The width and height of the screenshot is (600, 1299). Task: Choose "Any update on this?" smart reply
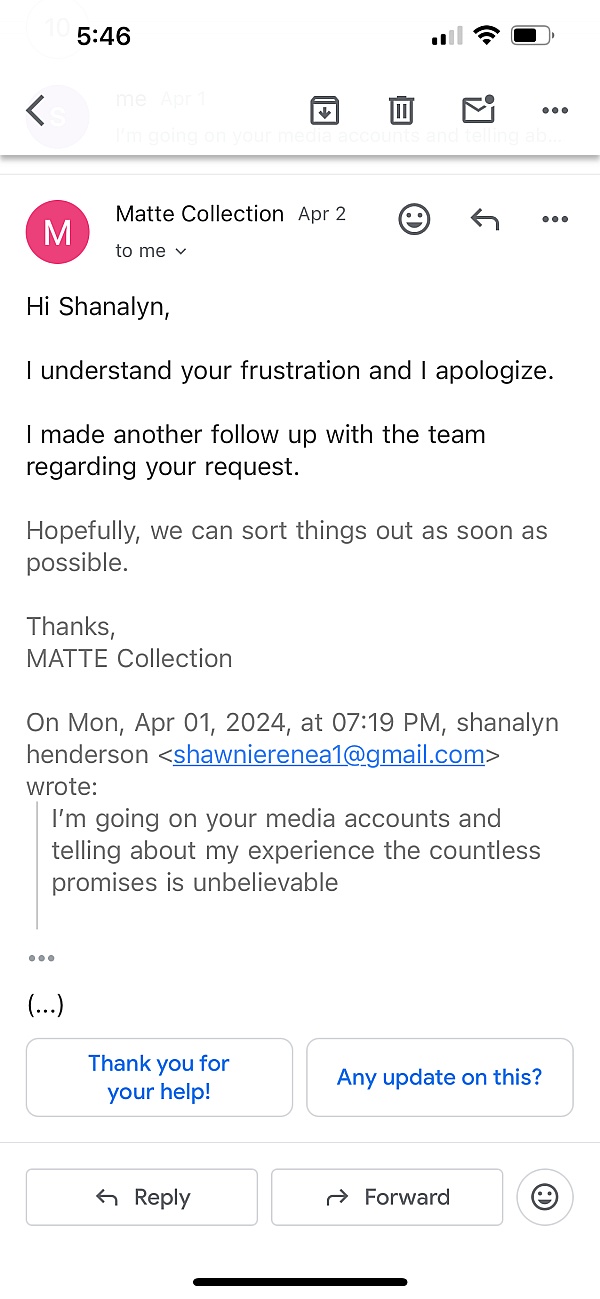[x=440, y=1077]
